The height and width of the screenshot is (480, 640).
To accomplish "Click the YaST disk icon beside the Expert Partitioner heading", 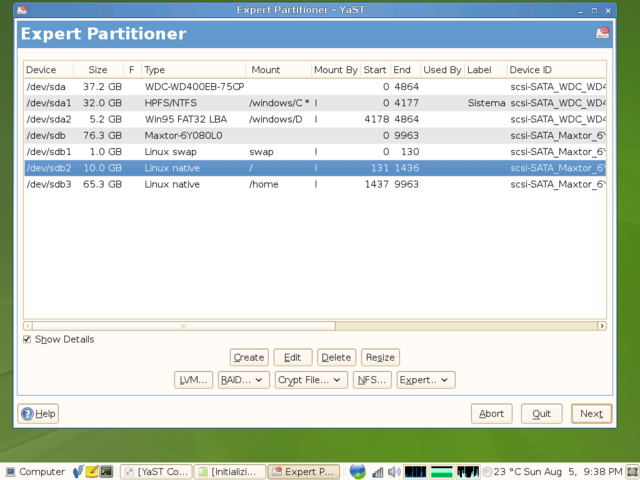I will 603,33.
